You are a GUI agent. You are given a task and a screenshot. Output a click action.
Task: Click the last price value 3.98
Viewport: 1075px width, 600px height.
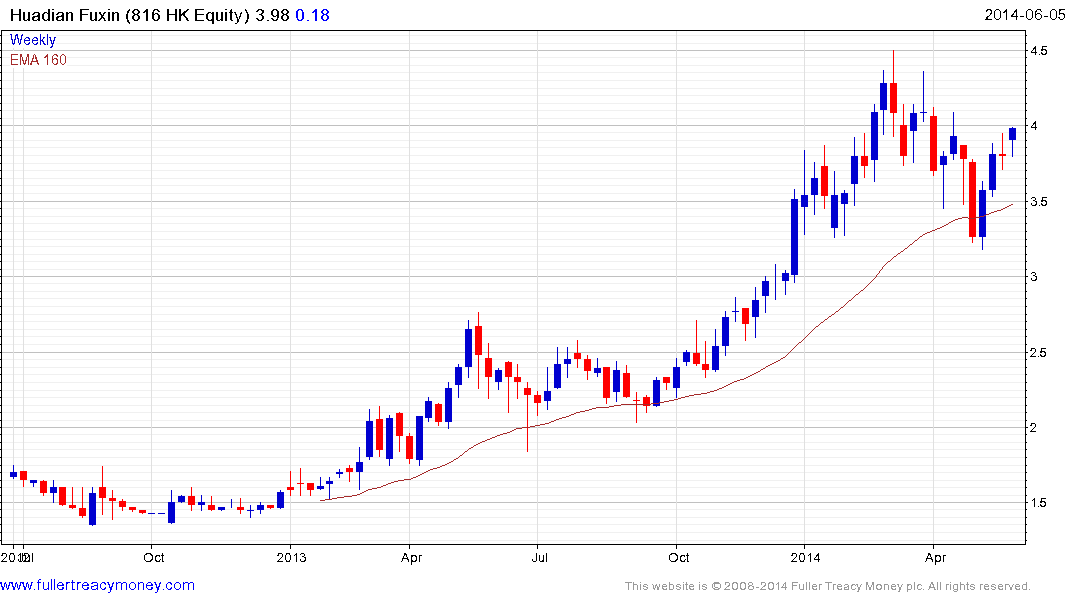(x=272, y=15)
